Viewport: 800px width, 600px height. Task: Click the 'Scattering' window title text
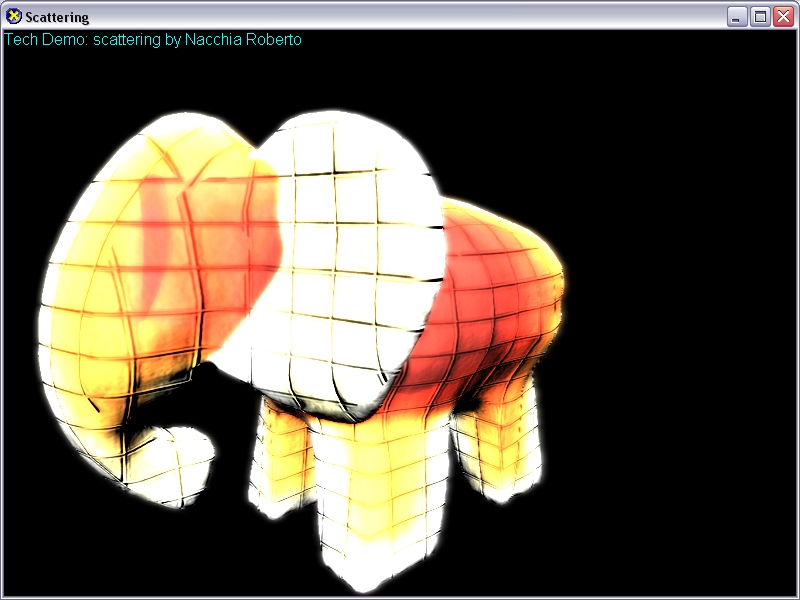[57, 17]
